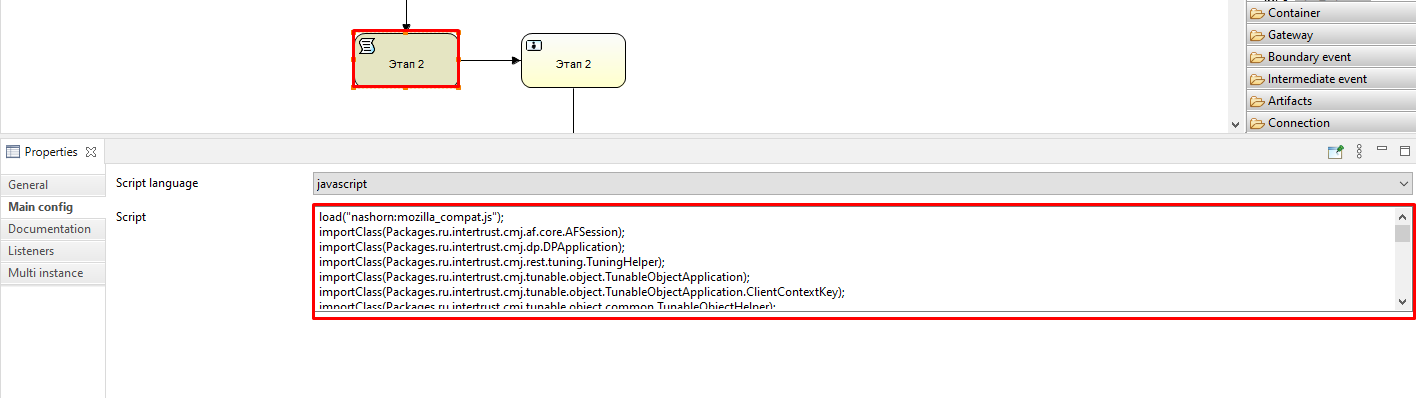
Task: Switch to the Documentation tab
Action: tap(52, 229)
